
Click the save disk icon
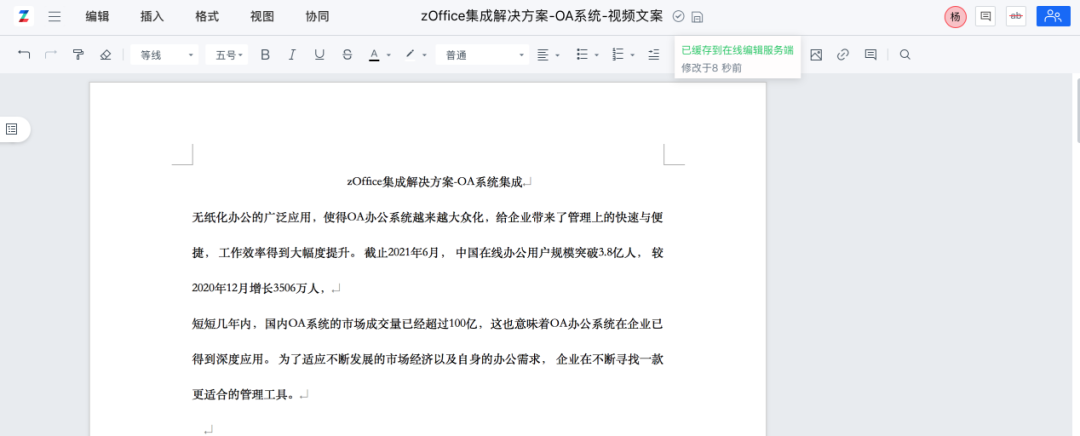[697, 17]
